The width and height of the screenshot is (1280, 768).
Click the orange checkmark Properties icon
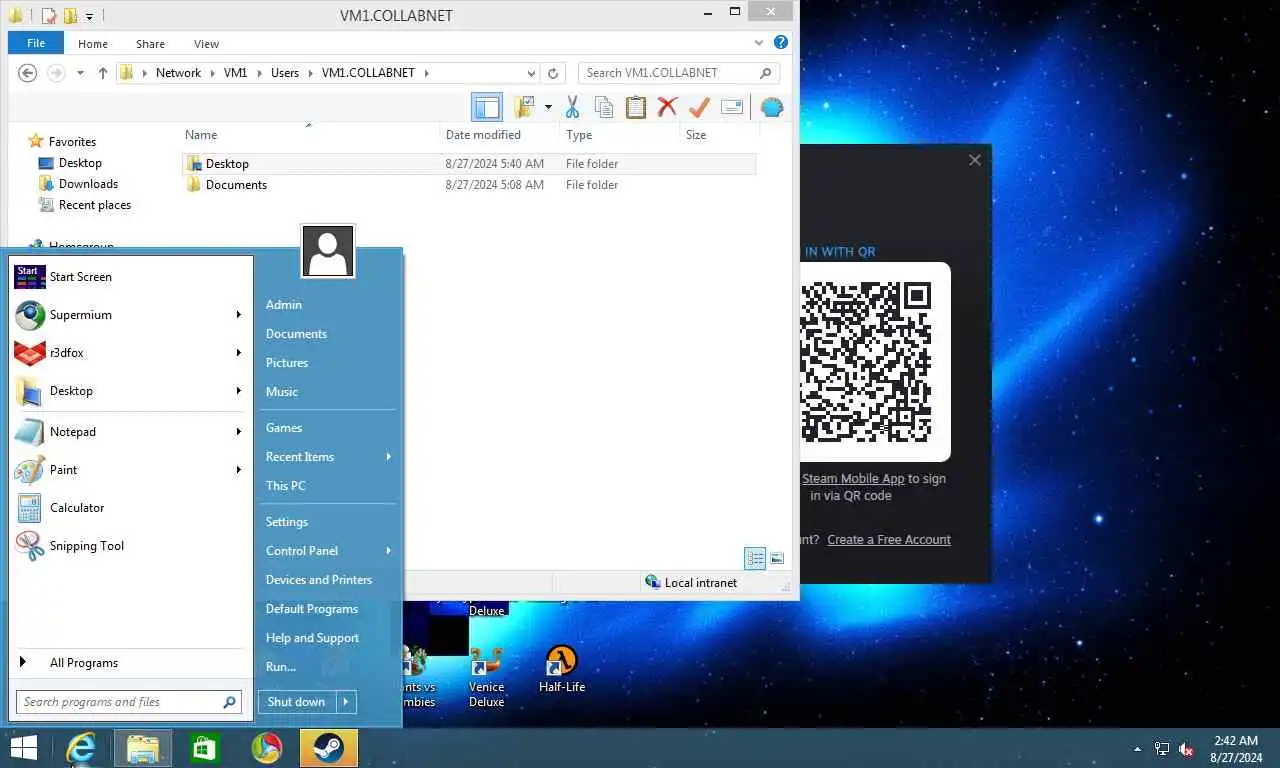(x=699, y=107)
